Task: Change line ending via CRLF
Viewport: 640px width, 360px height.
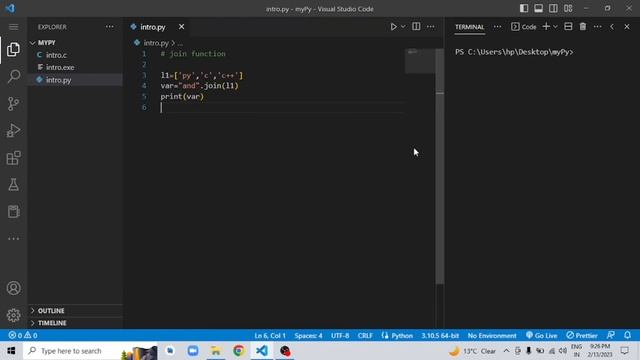Action: pos(365,336)
